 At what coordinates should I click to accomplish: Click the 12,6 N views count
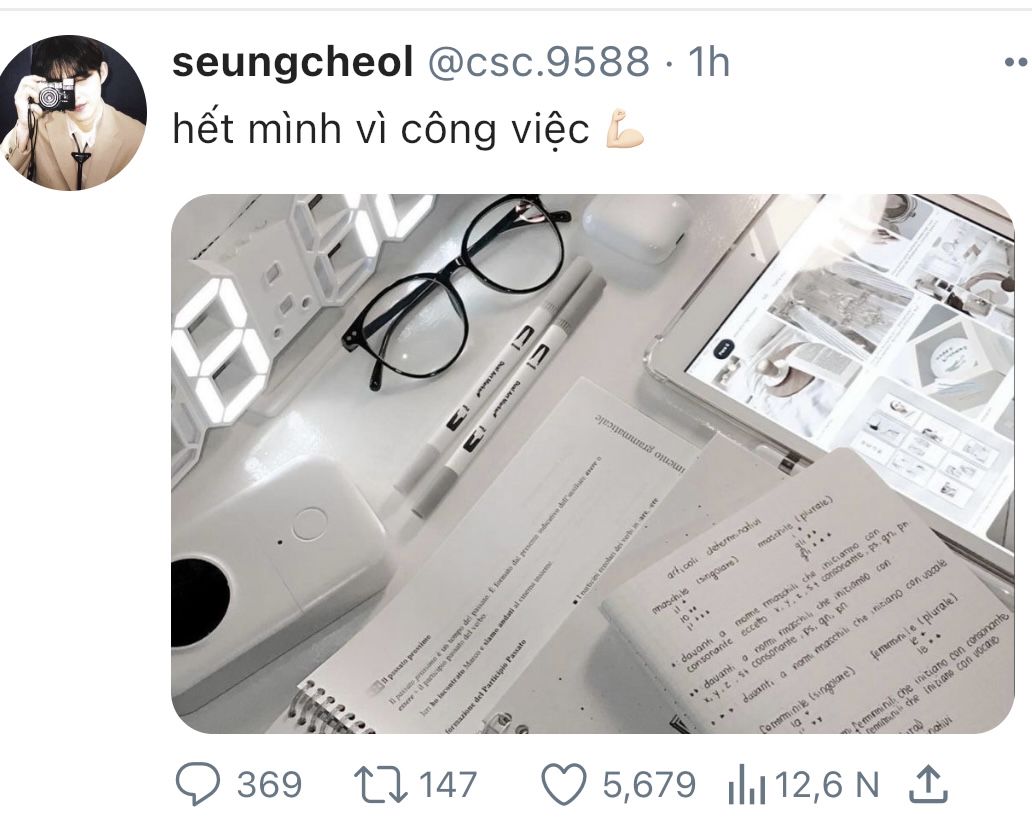(x=826, y=785)
